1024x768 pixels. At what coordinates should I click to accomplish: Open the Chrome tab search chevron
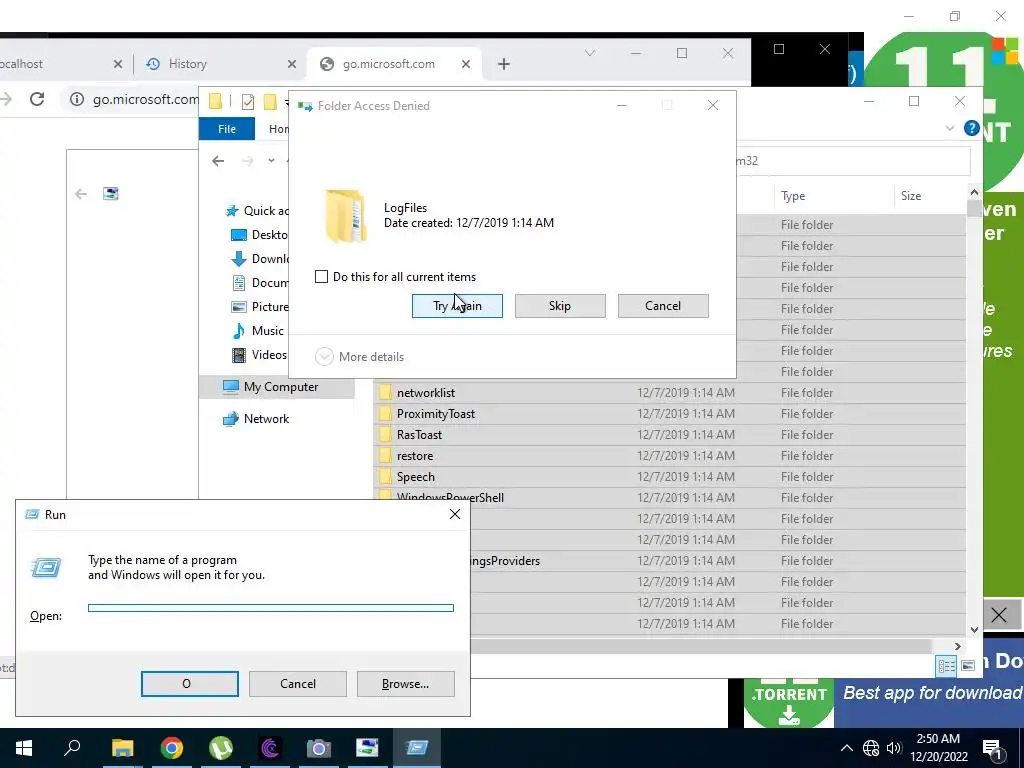[590, 53]
